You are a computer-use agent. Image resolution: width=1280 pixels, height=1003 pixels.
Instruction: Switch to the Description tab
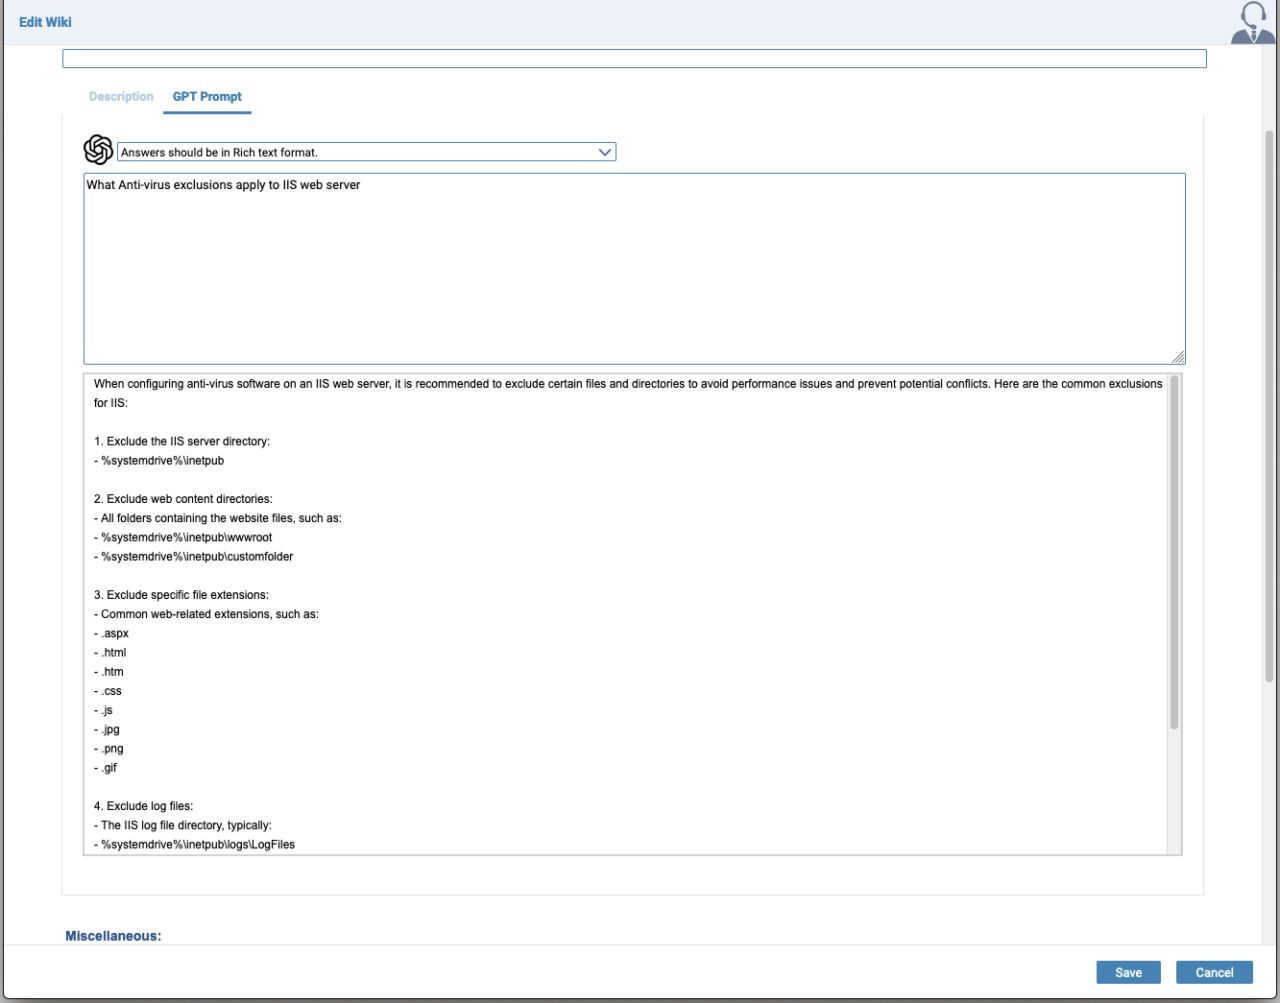click(121, 97)
